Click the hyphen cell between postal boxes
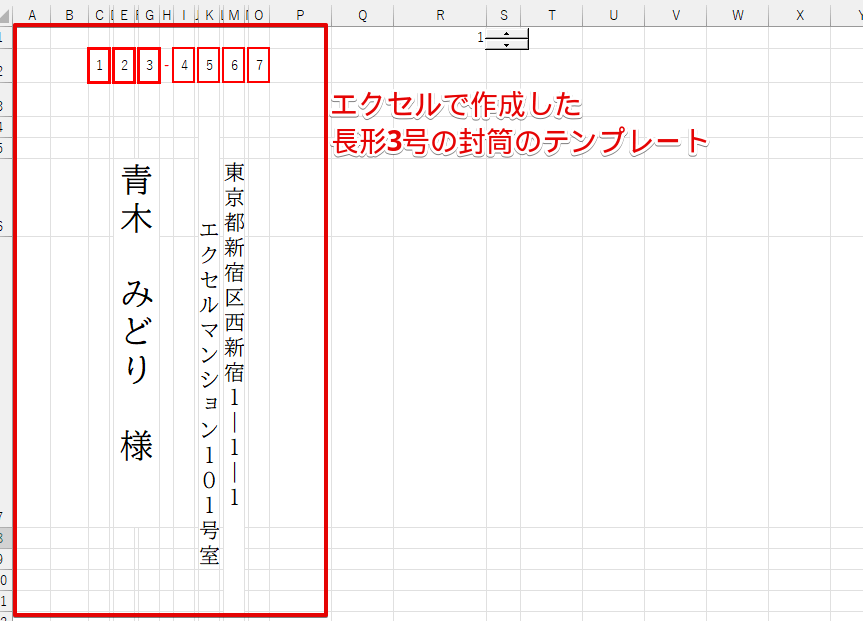This screenshot has width=863, height=621. tap(166, 66)
